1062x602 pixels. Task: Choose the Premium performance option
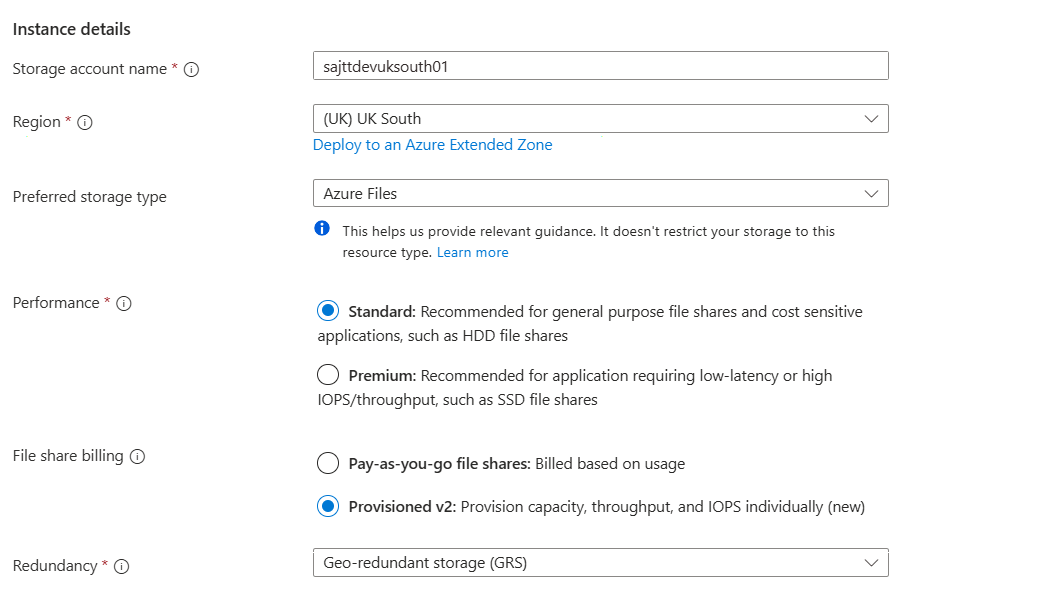click(327, 375)
